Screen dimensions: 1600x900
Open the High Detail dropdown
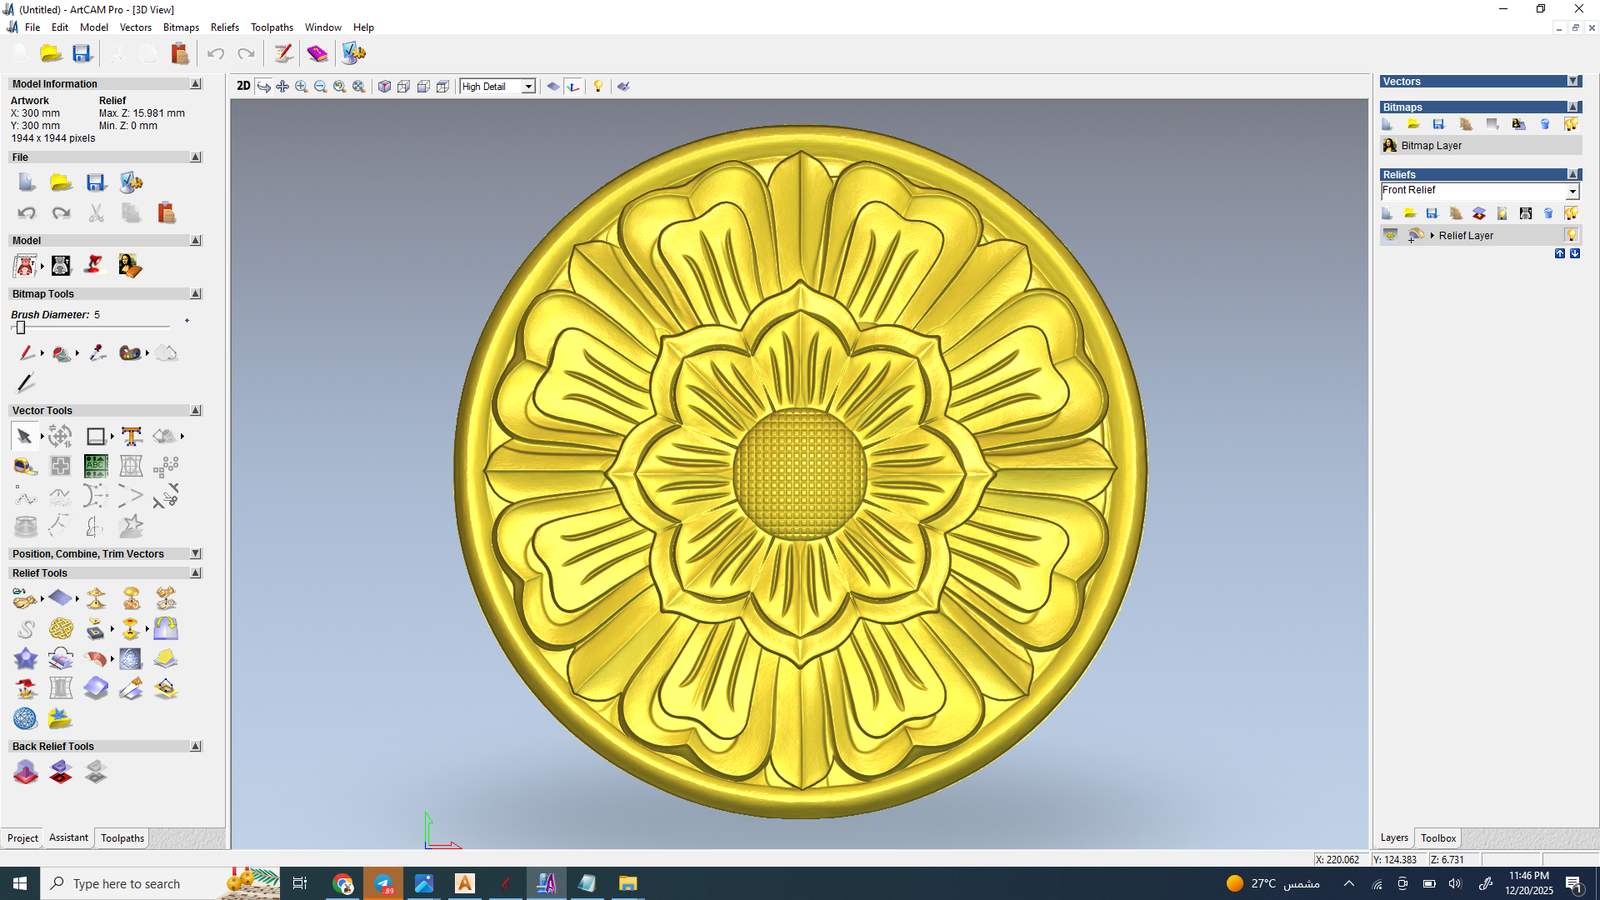click(528, 87)
